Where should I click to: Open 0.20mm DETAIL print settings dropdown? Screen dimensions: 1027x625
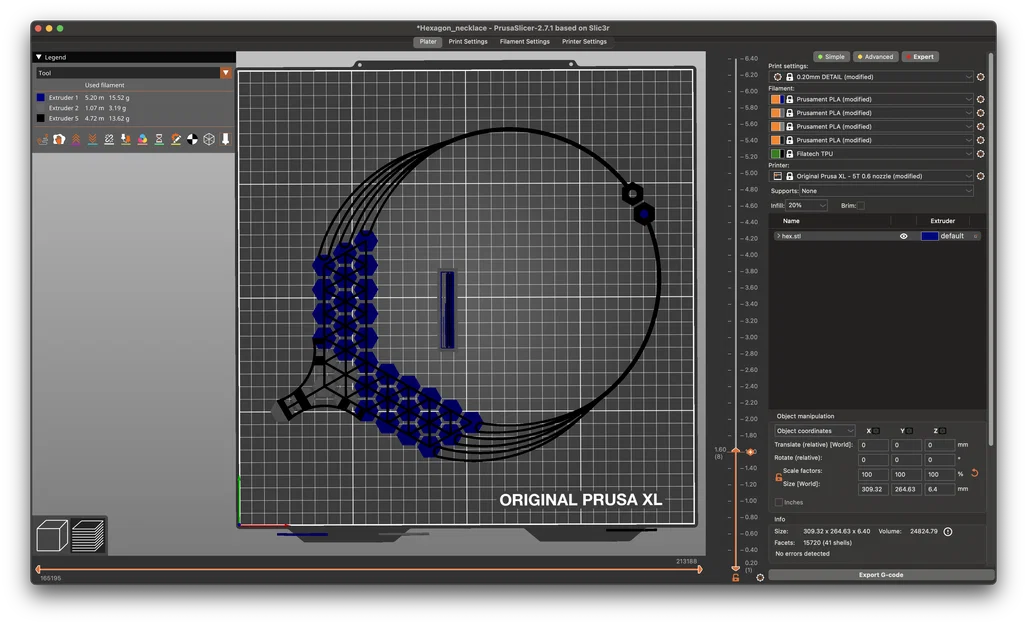point(872,77)
